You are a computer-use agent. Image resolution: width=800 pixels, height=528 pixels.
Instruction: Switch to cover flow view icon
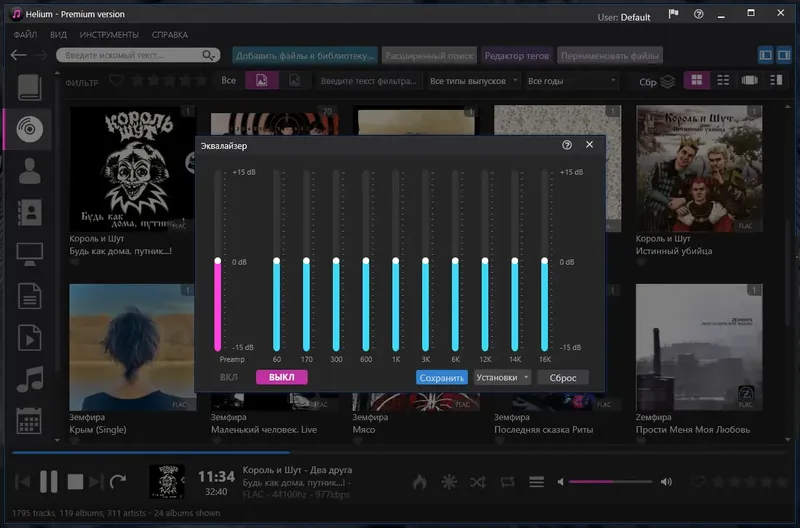point(749,80)
